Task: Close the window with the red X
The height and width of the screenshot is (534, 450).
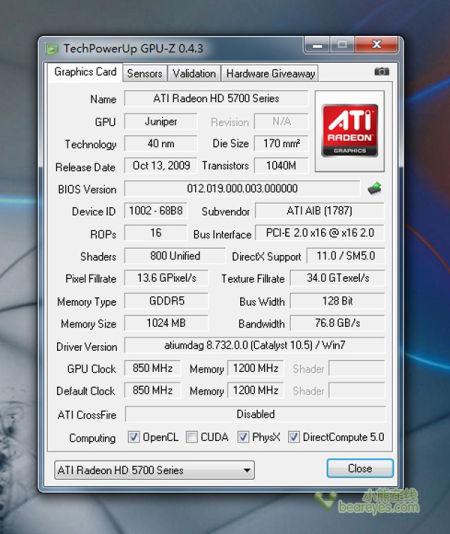Action: click(x=376, y=45)
